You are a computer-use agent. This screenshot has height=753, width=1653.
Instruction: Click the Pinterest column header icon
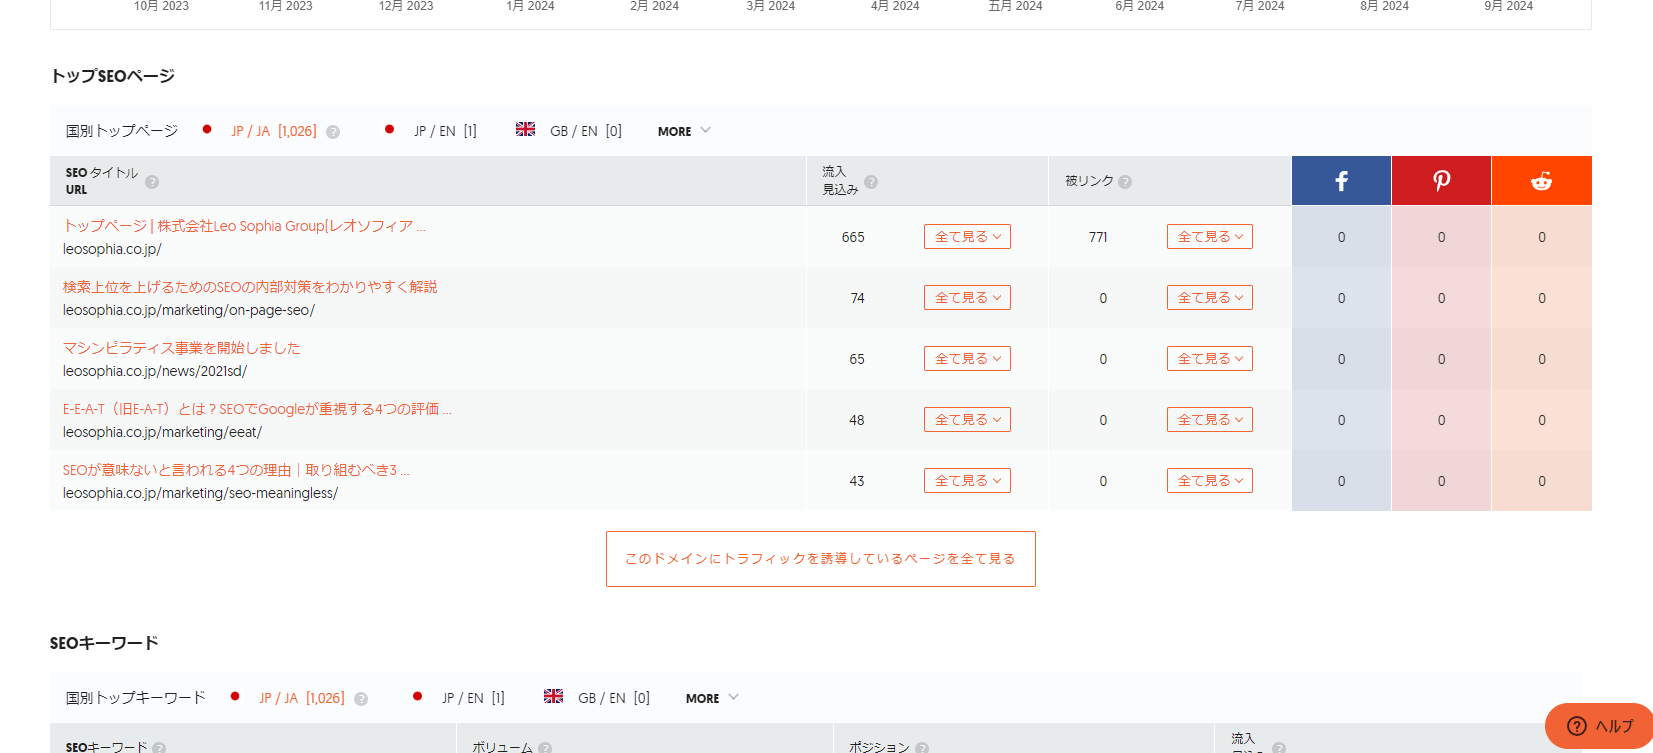(x=1441, y=181)
